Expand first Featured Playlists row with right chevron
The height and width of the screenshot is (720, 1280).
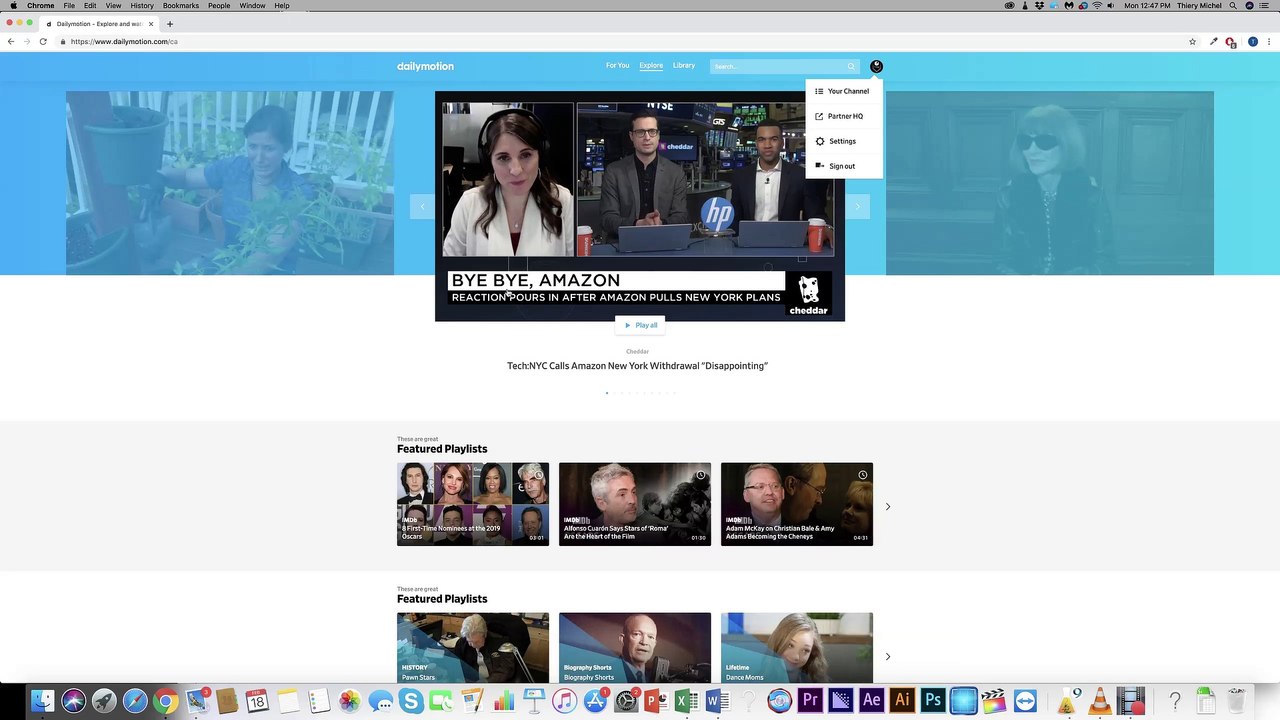click(x=887, y=507)
